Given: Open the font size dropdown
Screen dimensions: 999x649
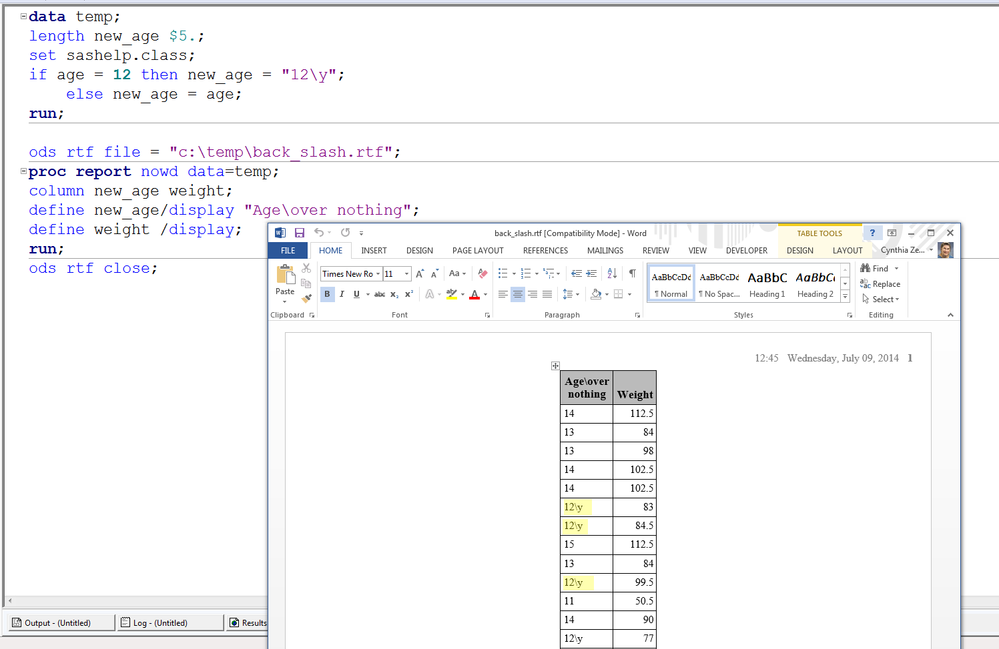Looking at the screenshot, I should pos(405,274).
